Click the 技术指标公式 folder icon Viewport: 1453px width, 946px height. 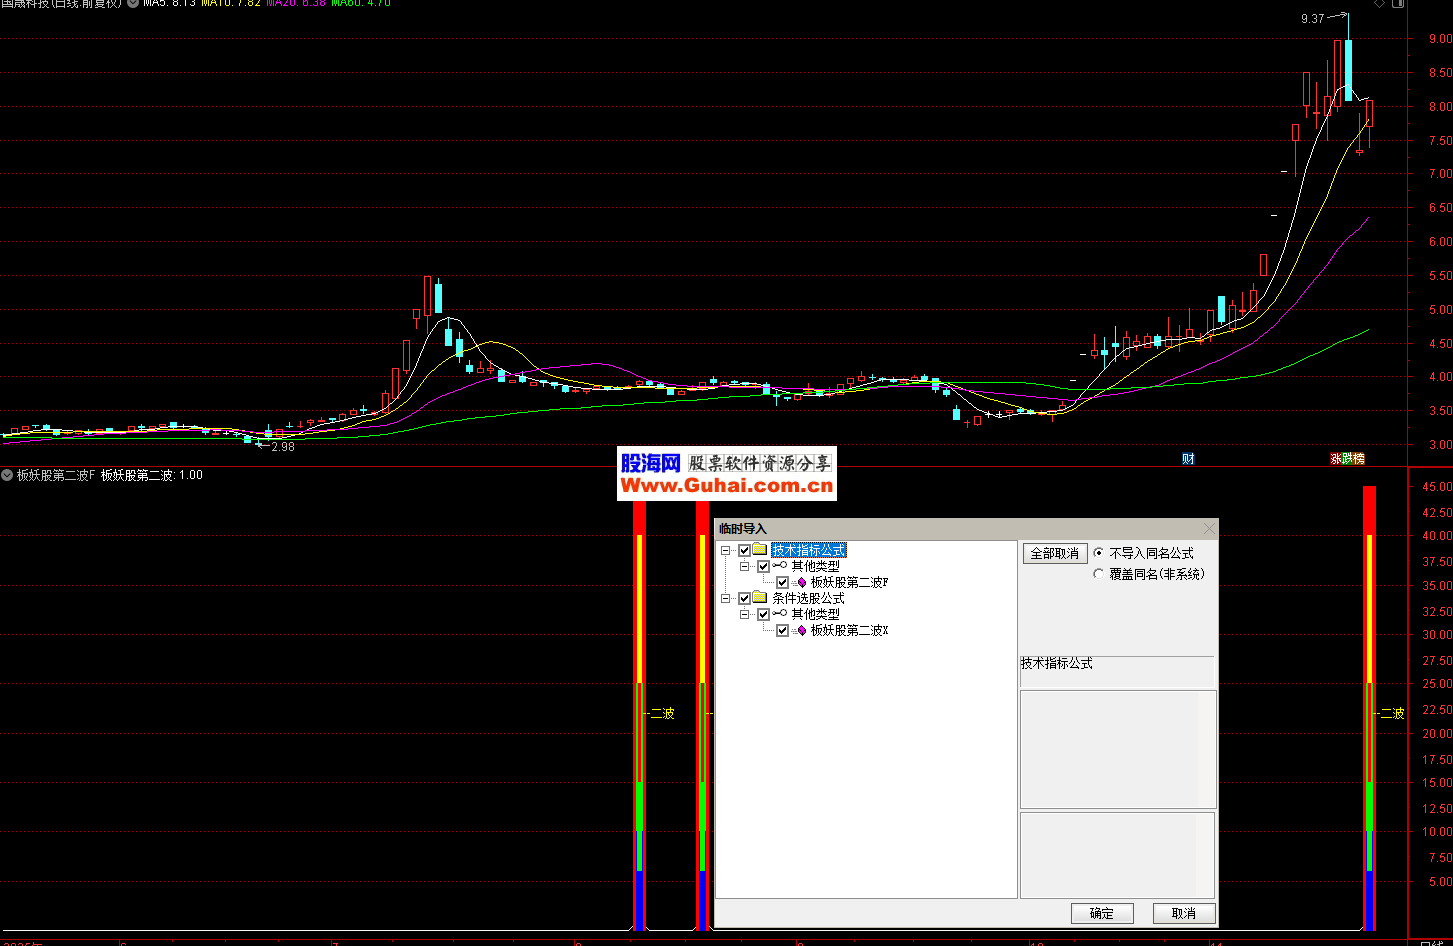point(760,551)
